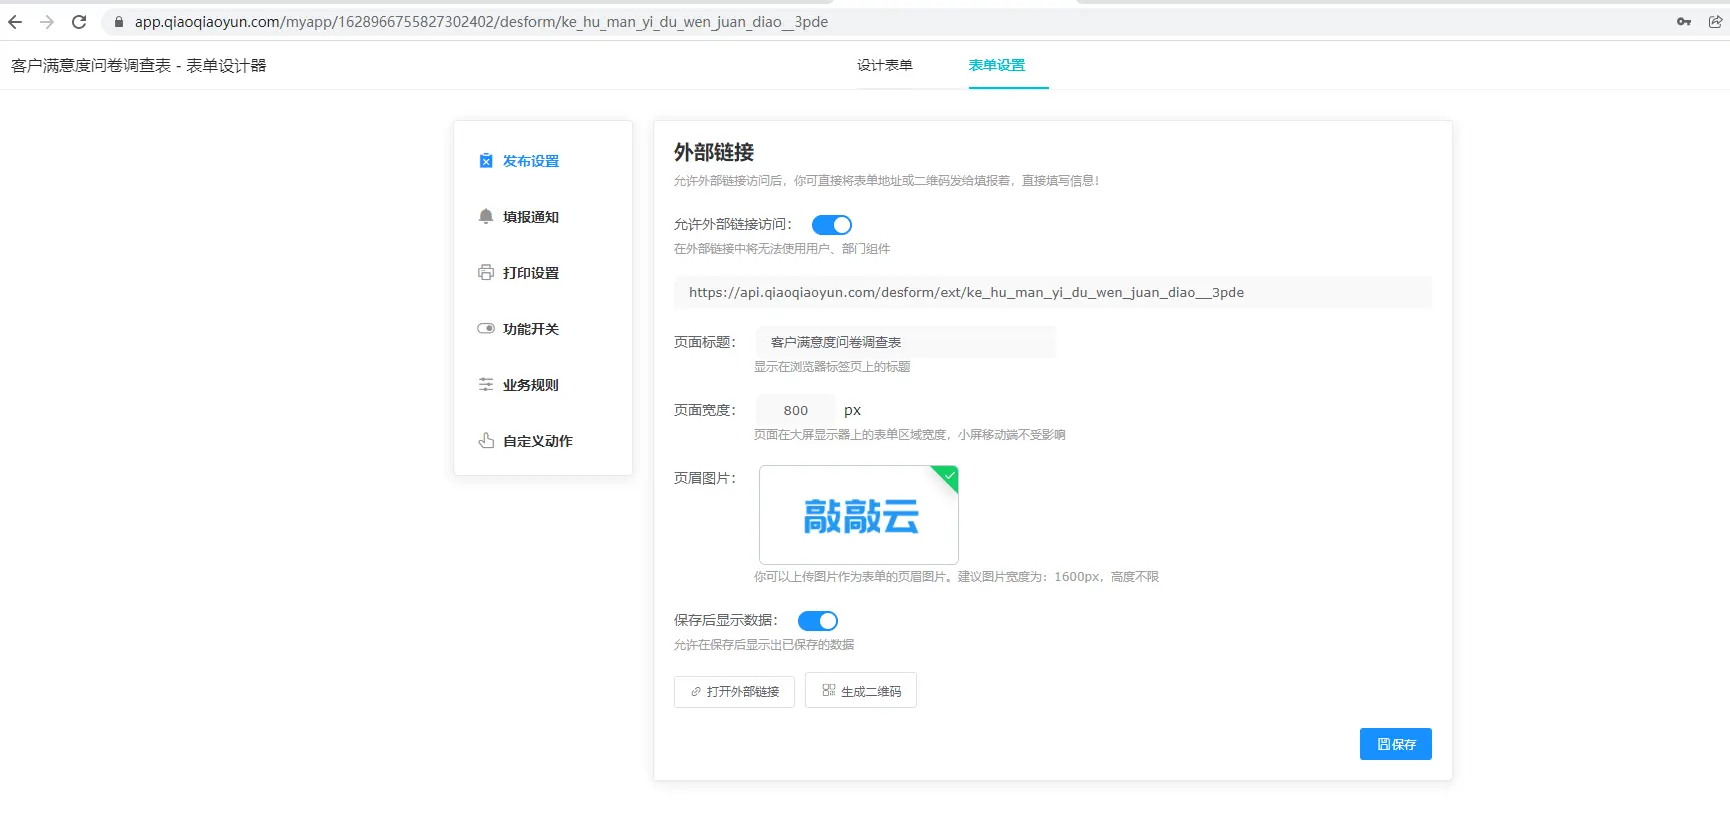Click the 敲敲云 header image thumbnail
This screenshot has height=819, width=1730.
pyautogui.click(x=859, y=515)
